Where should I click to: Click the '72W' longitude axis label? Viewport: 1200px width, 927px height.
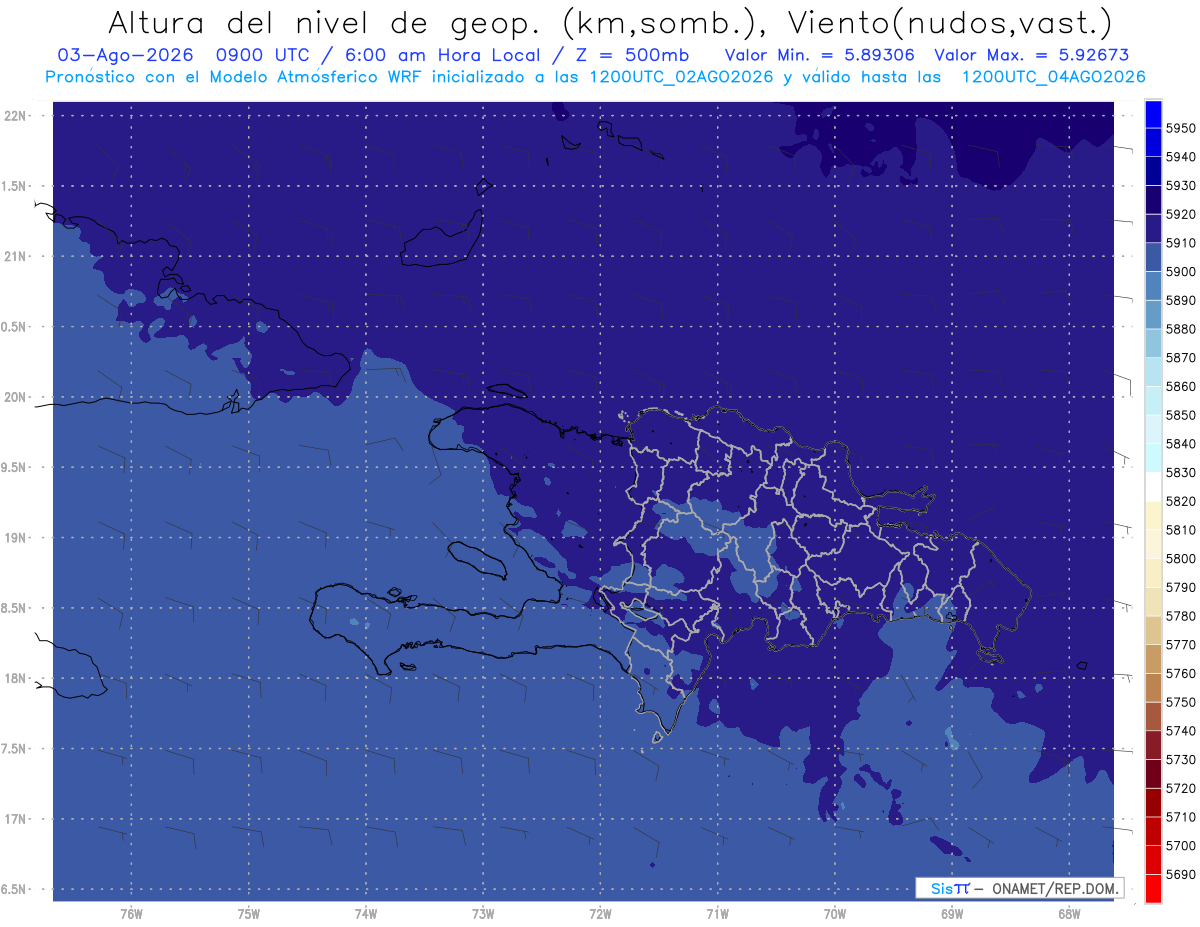click(x=600, y=913)
